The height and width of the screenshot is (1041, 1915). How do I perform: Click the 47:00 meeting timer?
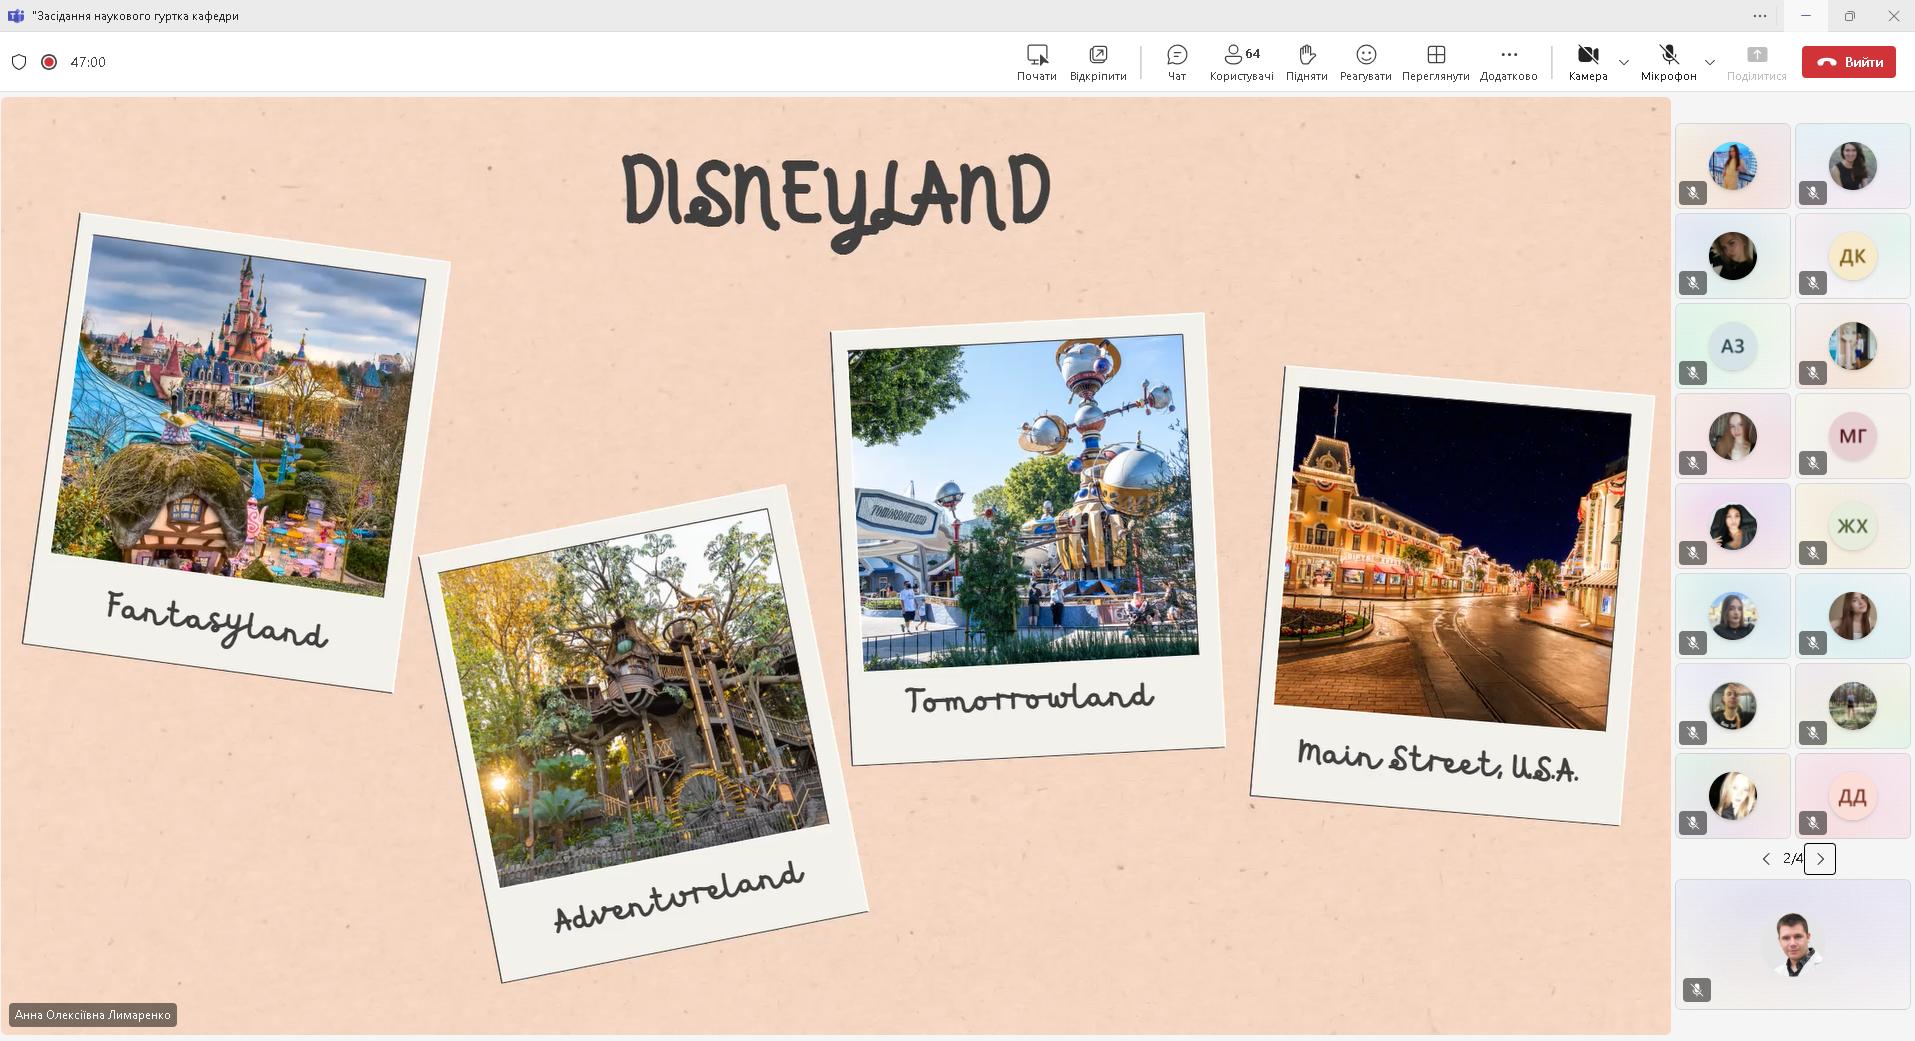coord(88,62)
